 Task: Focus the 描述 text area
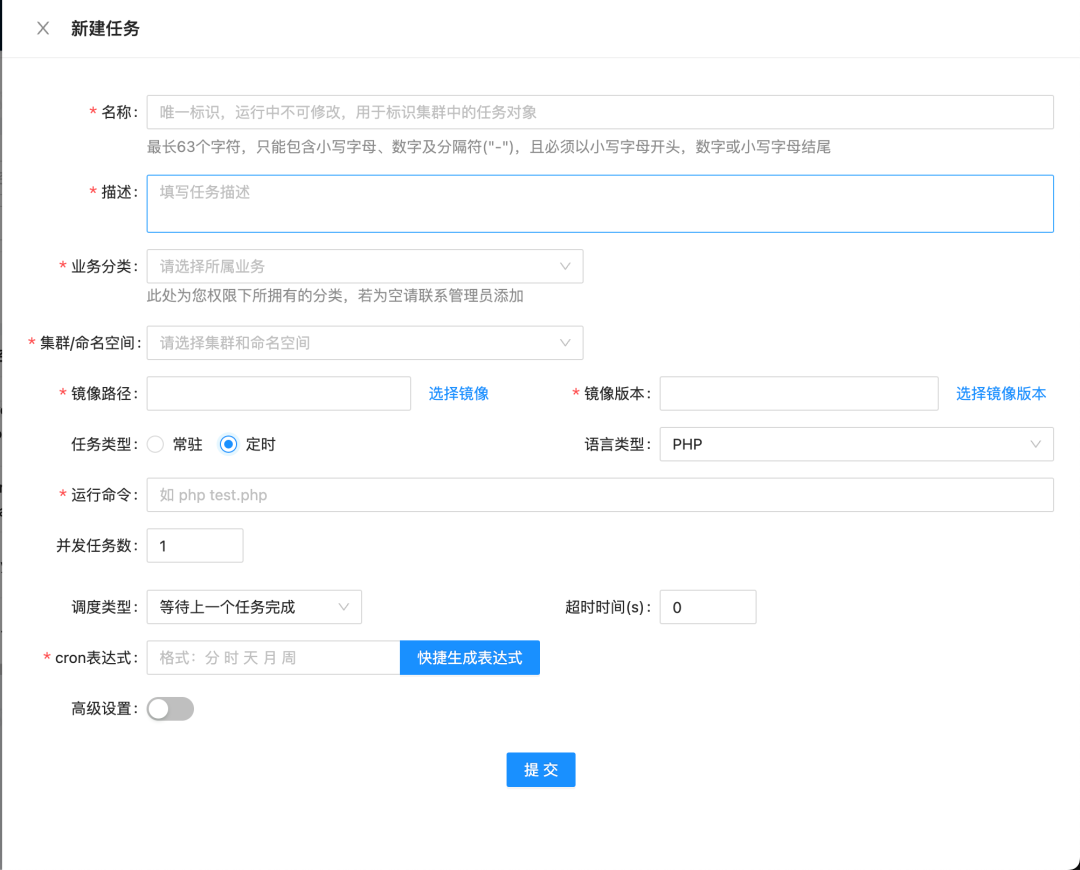click(x=600, y=204)
